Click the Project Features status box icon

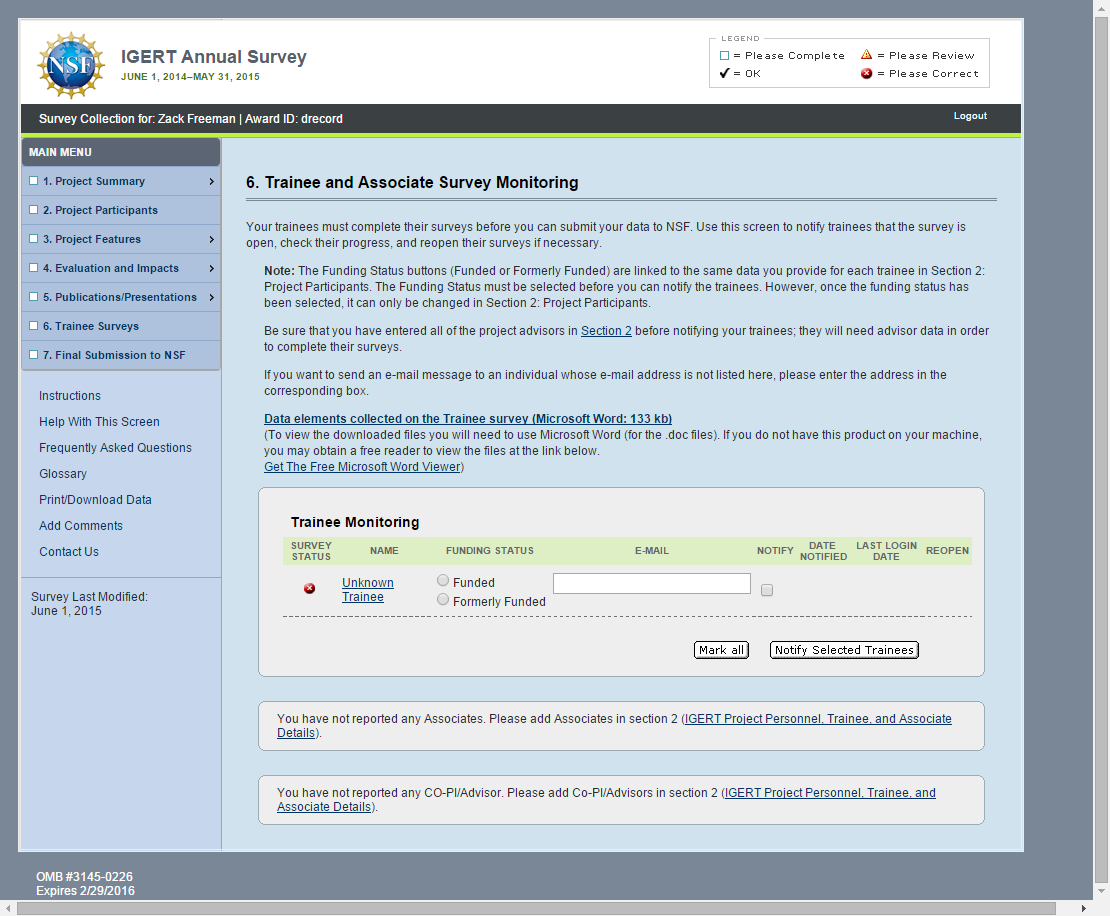tap(33, 239)
